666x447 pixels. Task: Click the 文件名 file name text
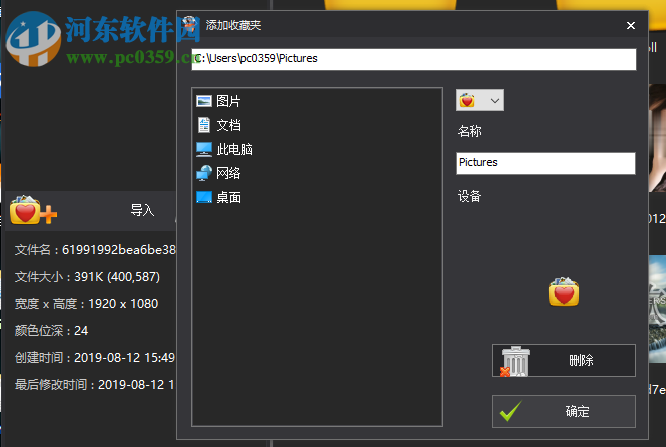click(x=95, y=250)
